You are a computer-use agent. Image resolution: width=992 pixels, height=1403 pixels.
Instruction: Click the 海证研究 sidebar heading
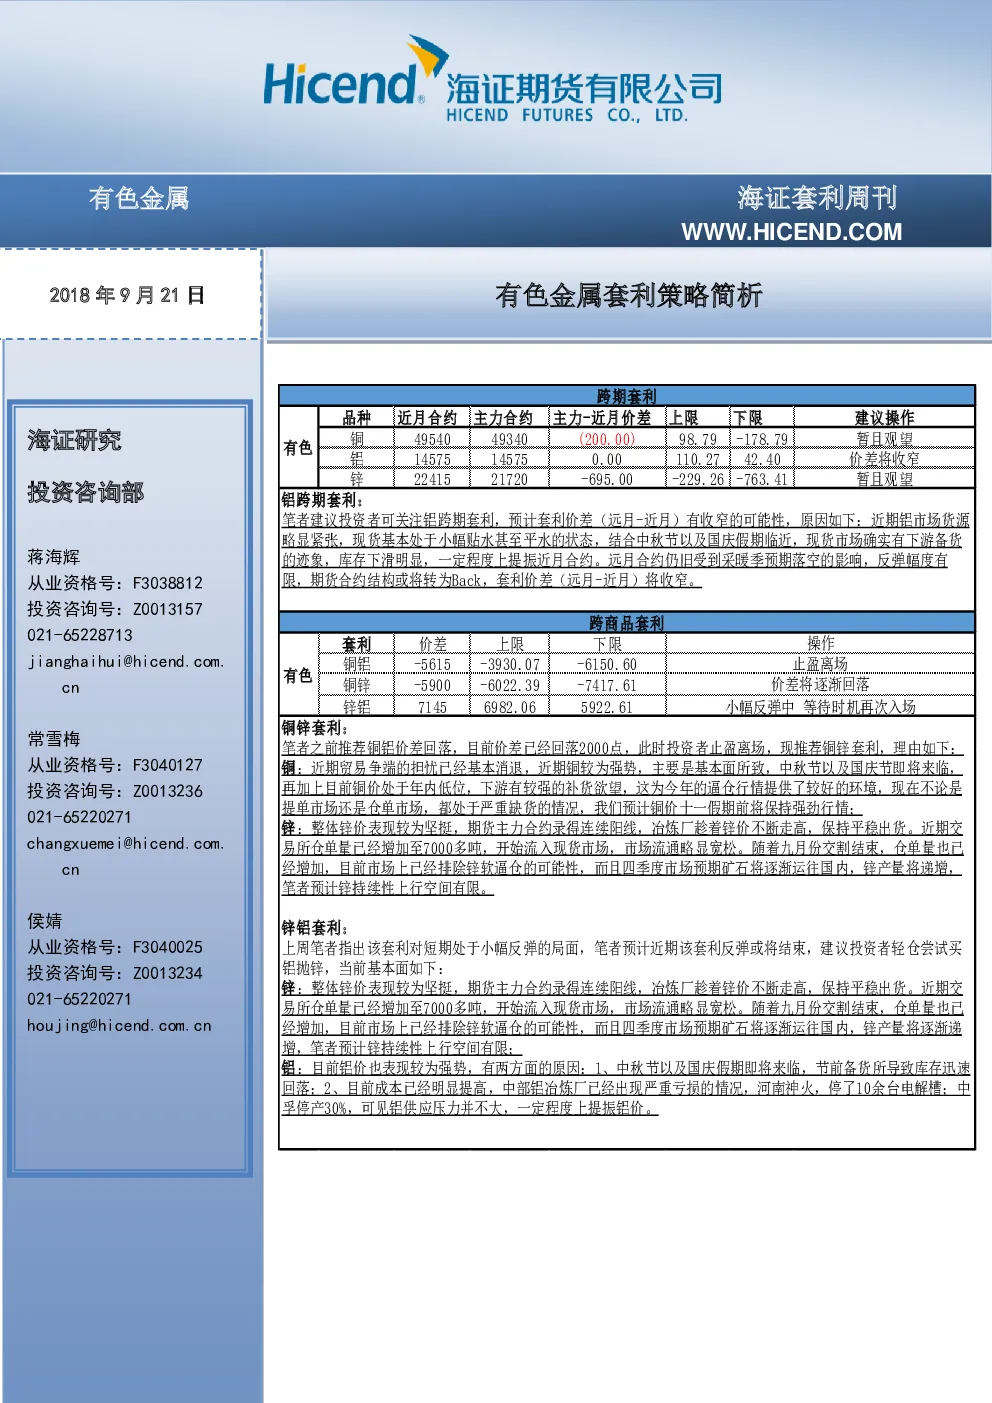click(74, 440)
